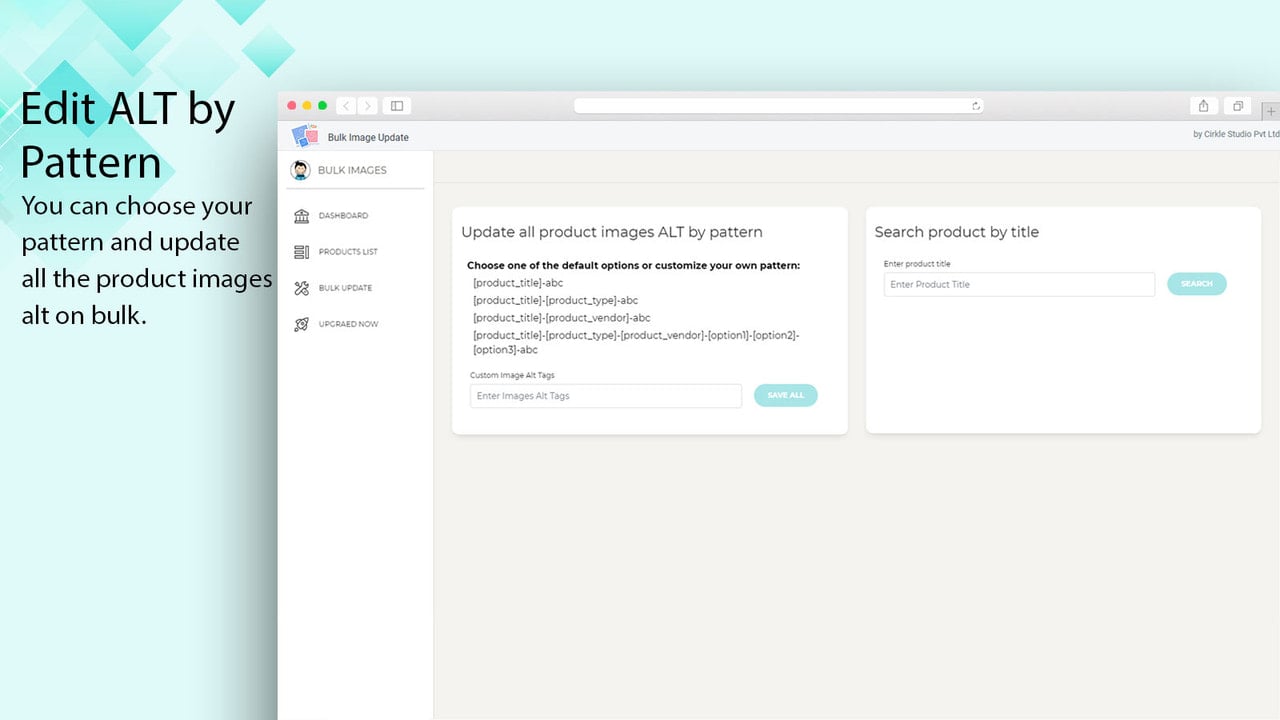Image resolution: width=1280 pixels, height=720 pixels.
Task: Choose the [product_title]-[product_vendor]-abc pattern
Action: tap(562, 317)
